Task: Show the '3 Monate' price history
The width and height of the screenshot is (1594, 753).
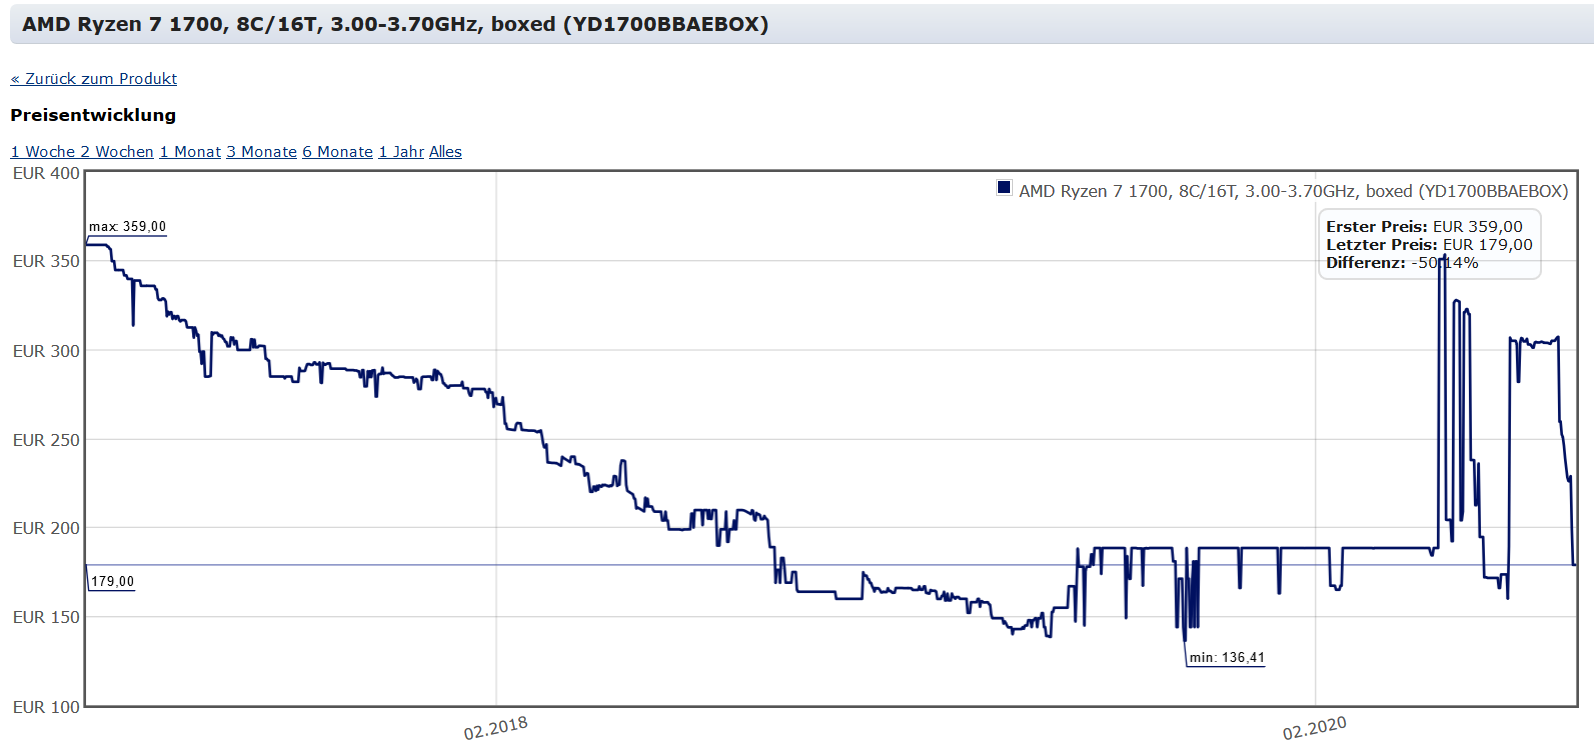Action: tap(261, 152)
